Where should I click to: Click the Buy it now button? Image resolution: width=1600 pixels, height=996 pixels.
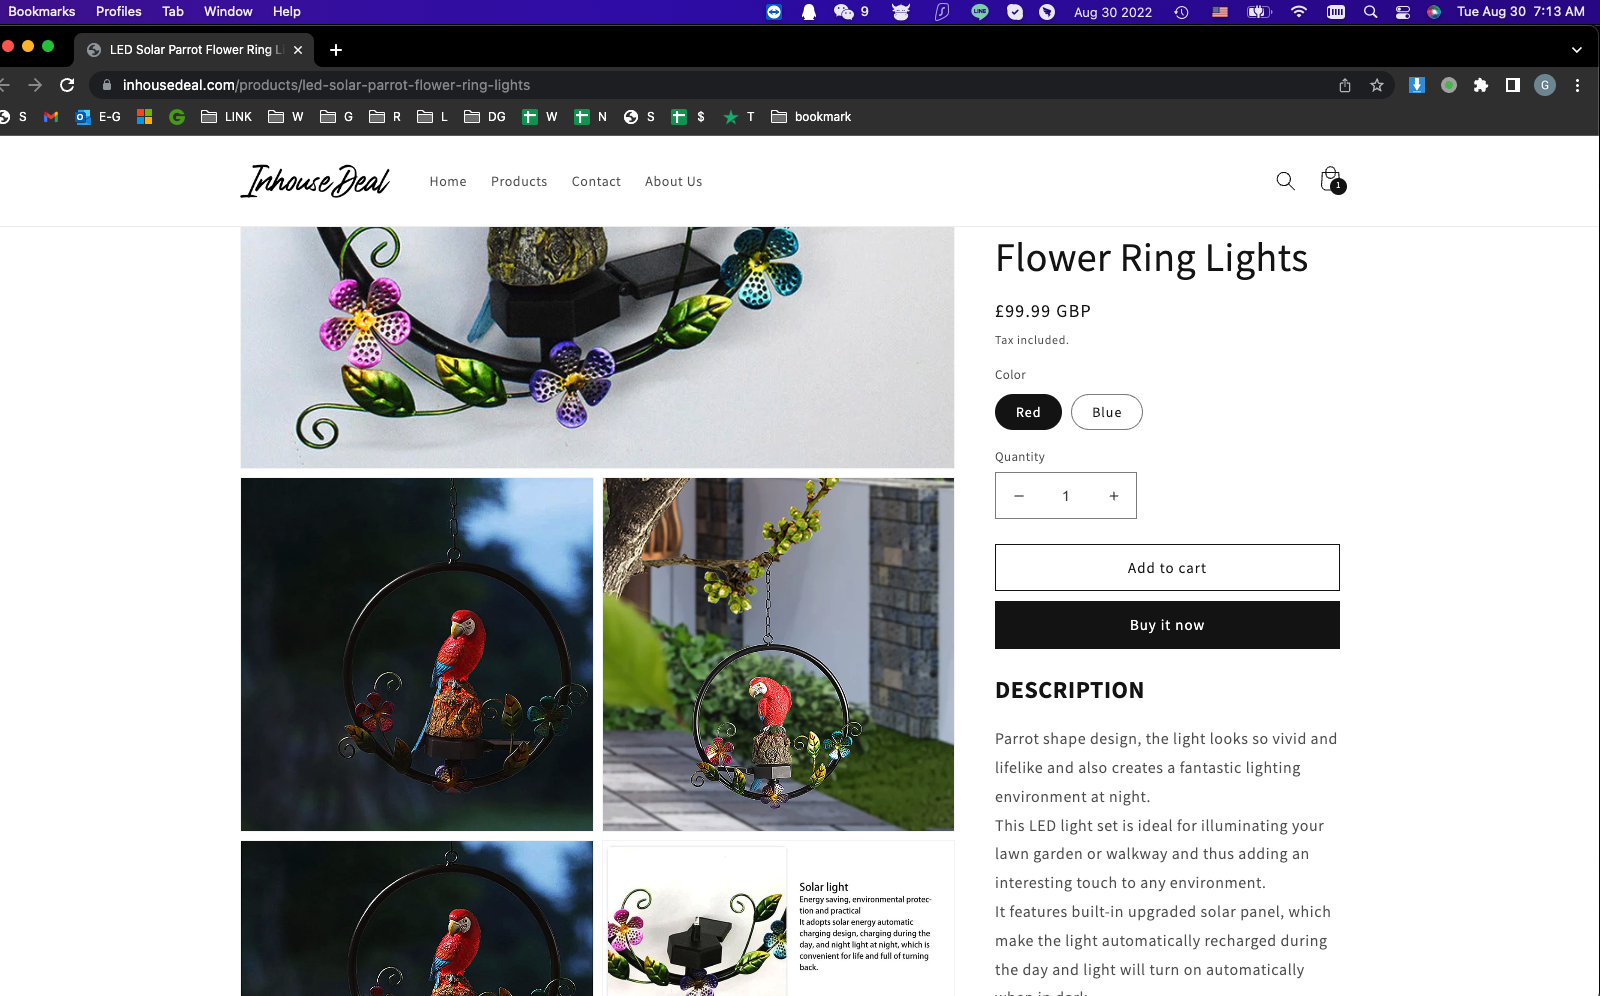(x=1167, y=625)
